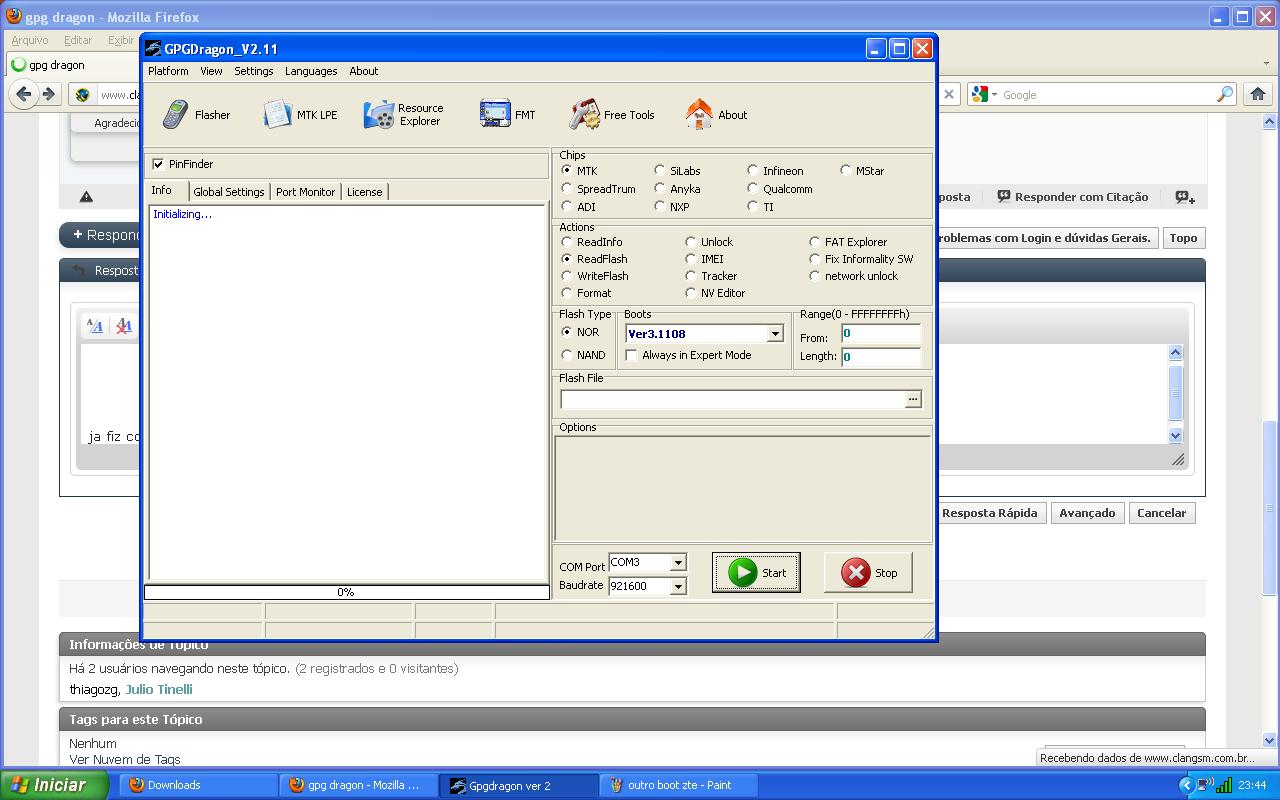This screenshot has height=800, width=1280.
Task: Select MTK chip radio button
Action: (x=567, y=171)
